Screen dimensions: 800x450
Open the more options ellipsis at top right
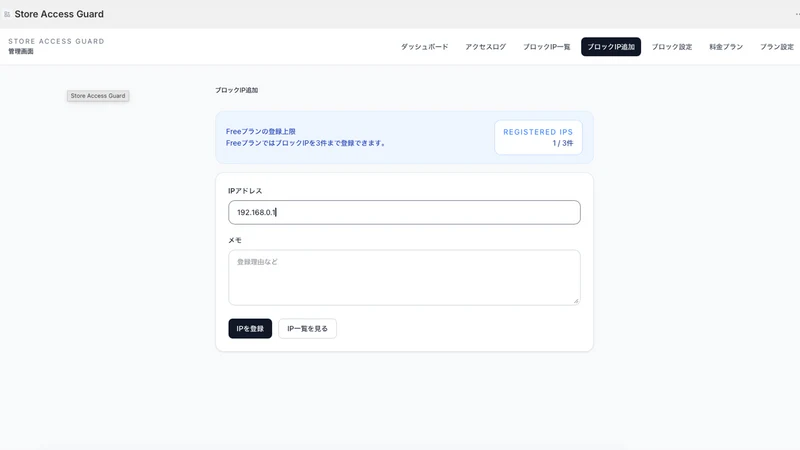[797, 14]
